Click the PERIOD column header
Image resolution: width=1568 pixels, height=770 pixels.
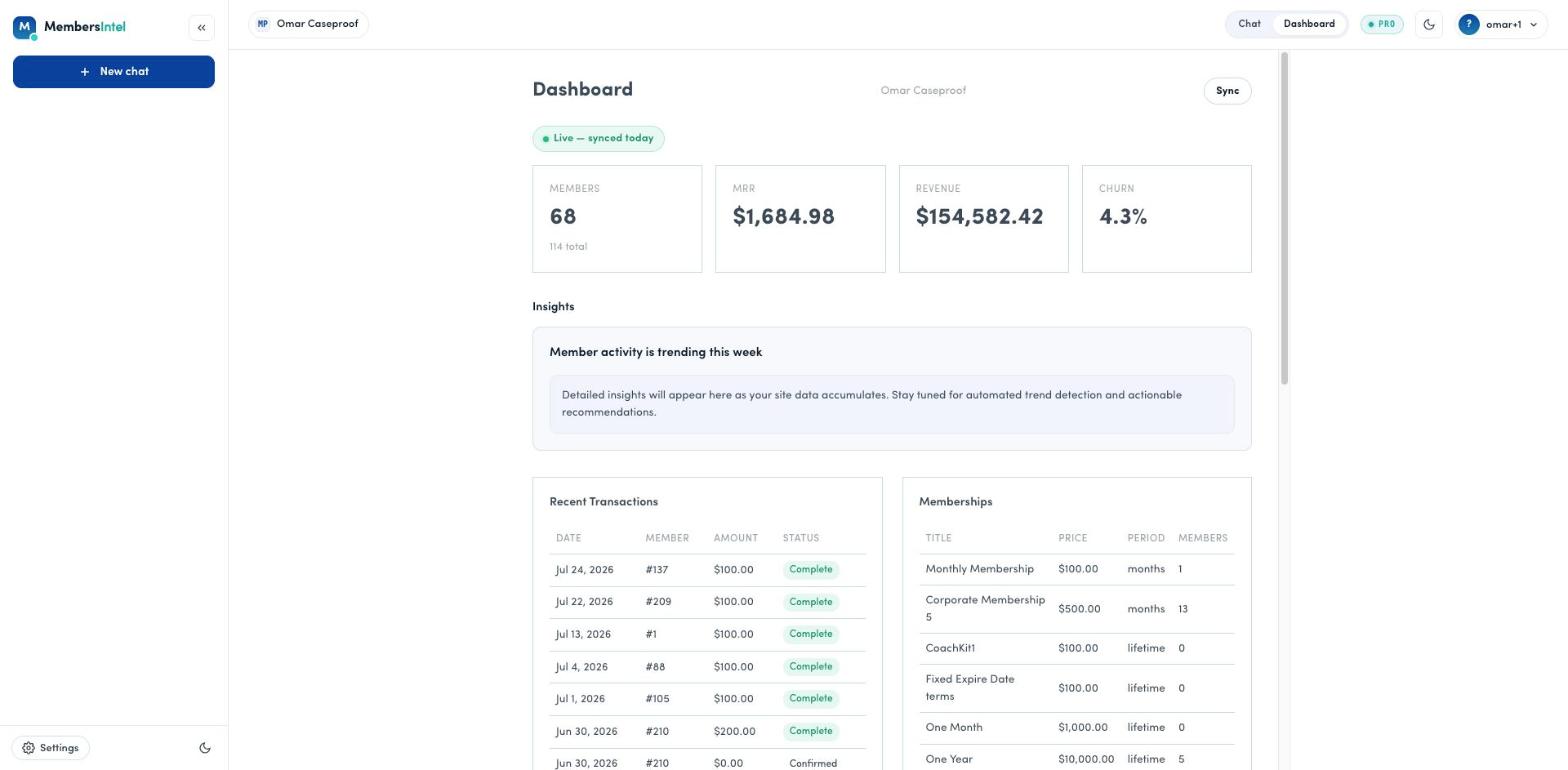click(1146, 539)
